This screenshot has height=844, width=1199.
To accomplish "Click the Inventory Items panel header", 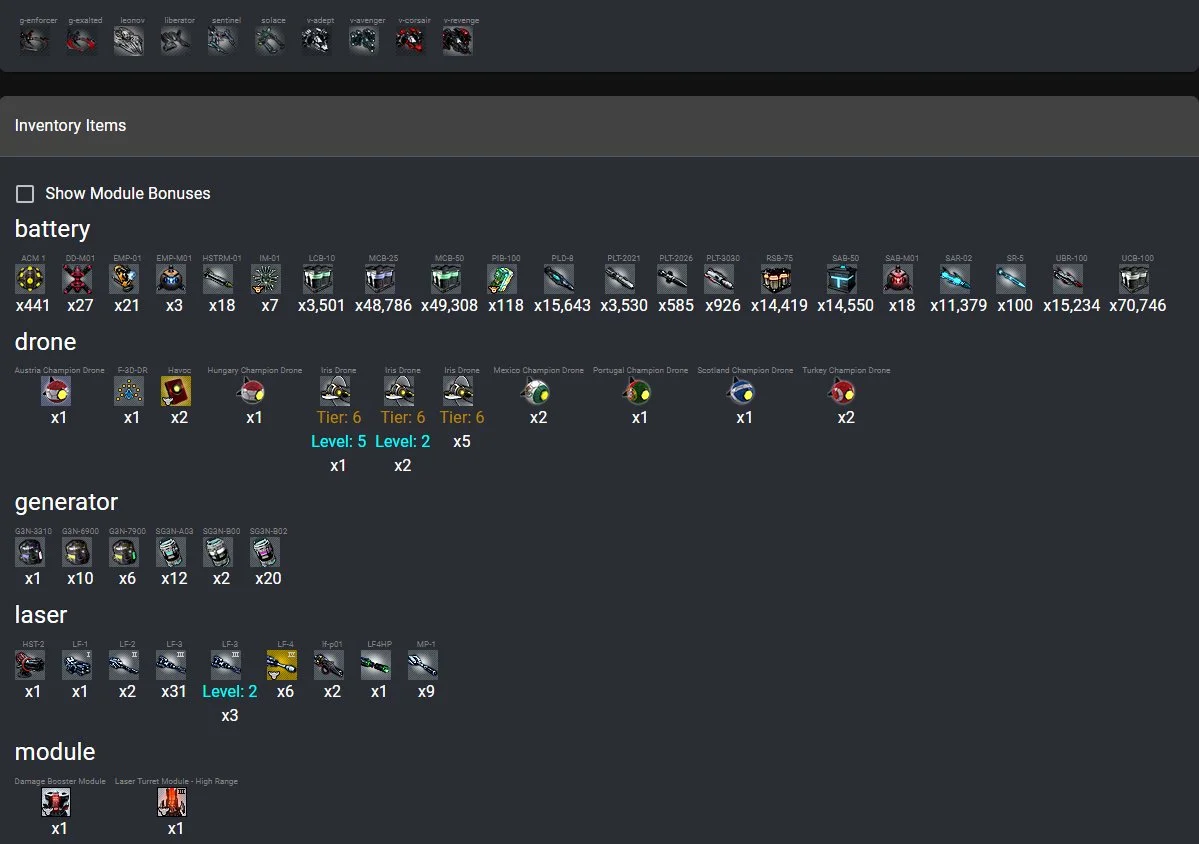I will (x=599, y=126).
